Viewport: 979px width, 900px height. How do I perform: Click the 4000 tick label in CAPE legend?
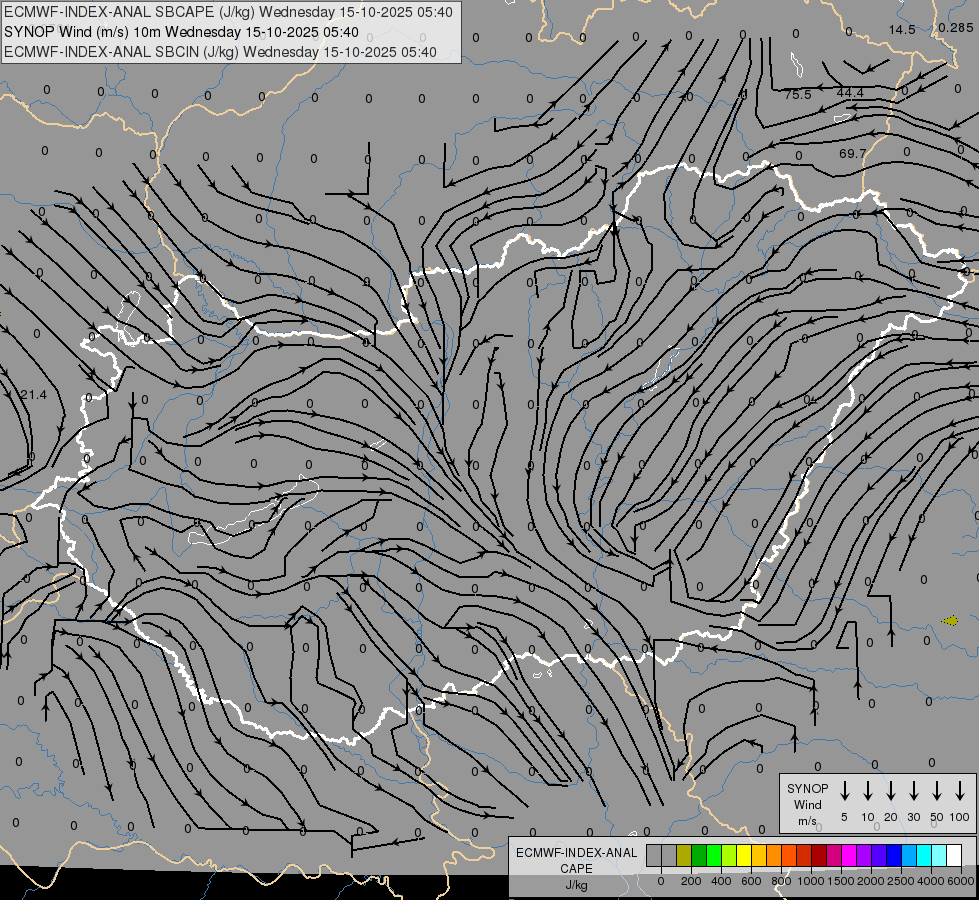coord(930,881)
